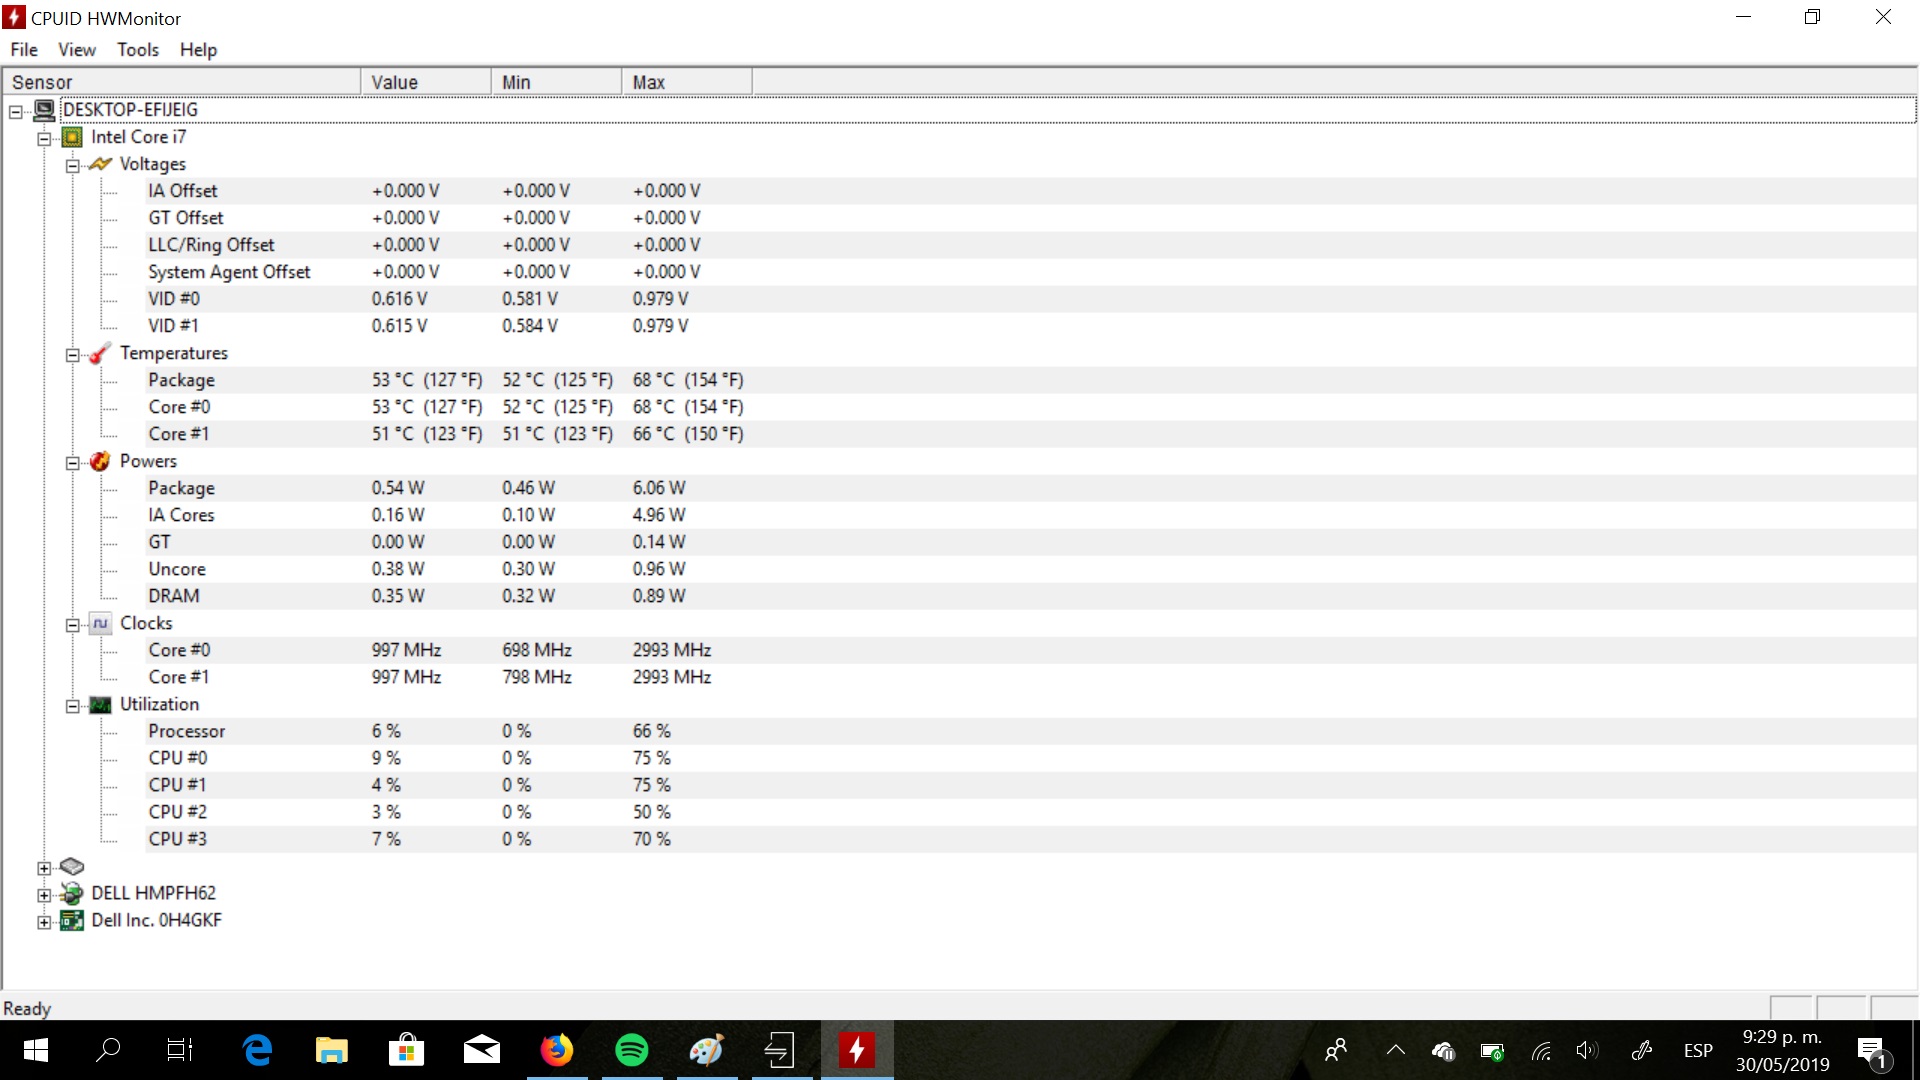Screen dimensions: 1920x1080
Task: Click the Utilization graph icon
Action: 100,705
